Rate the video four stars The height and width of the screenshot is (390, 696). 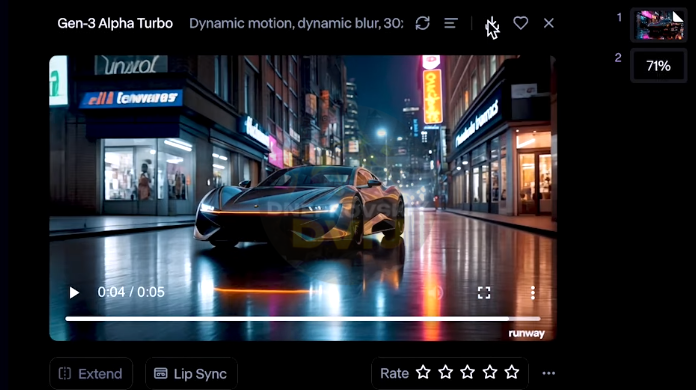tap(490, 372)
